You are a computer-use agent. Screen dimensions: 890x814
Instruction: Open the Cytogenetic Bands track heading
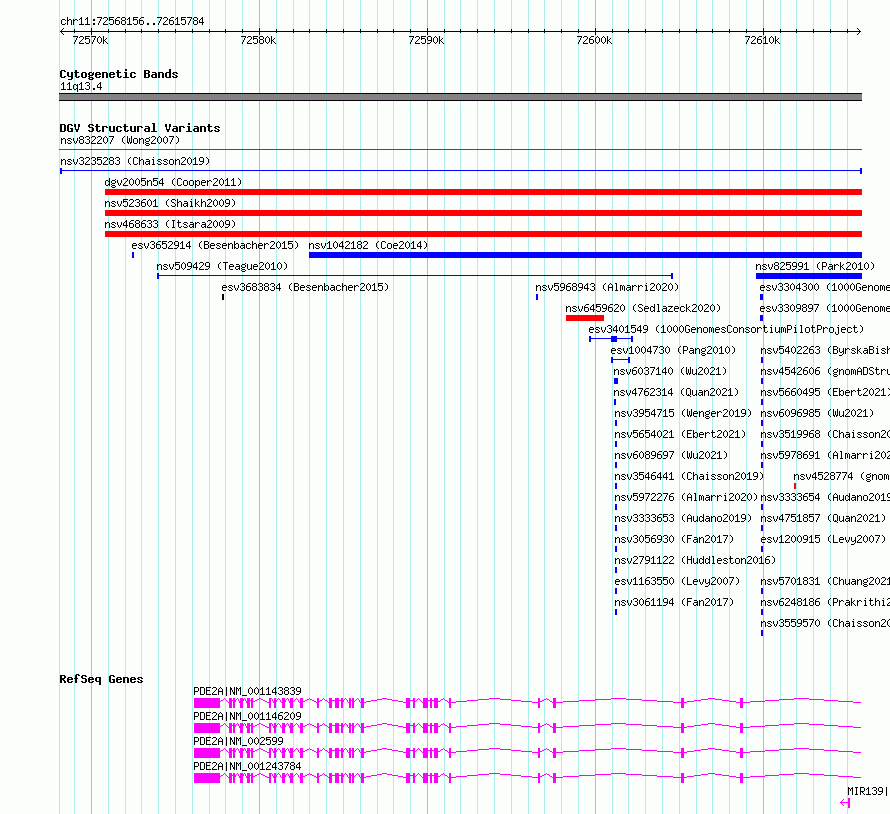[x=119, y=74]
